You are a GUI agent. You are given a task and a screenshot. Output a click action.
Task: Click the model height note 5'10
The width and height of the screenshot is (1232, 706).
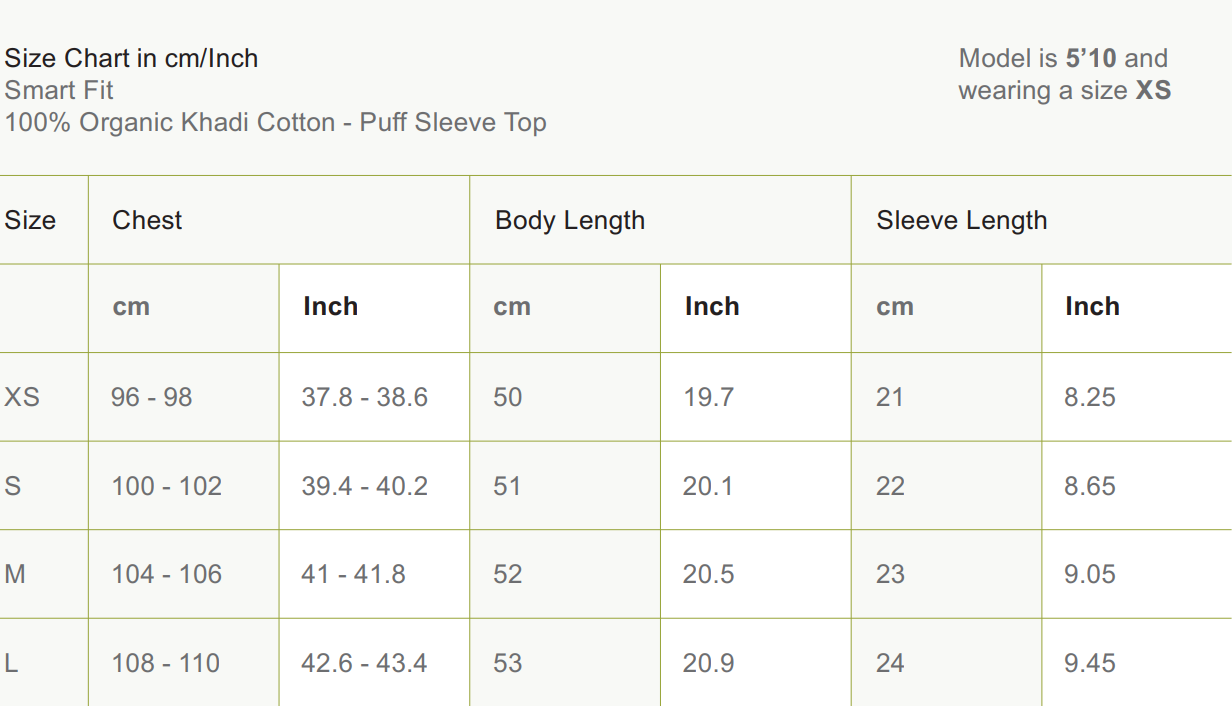pos(1090,58)
